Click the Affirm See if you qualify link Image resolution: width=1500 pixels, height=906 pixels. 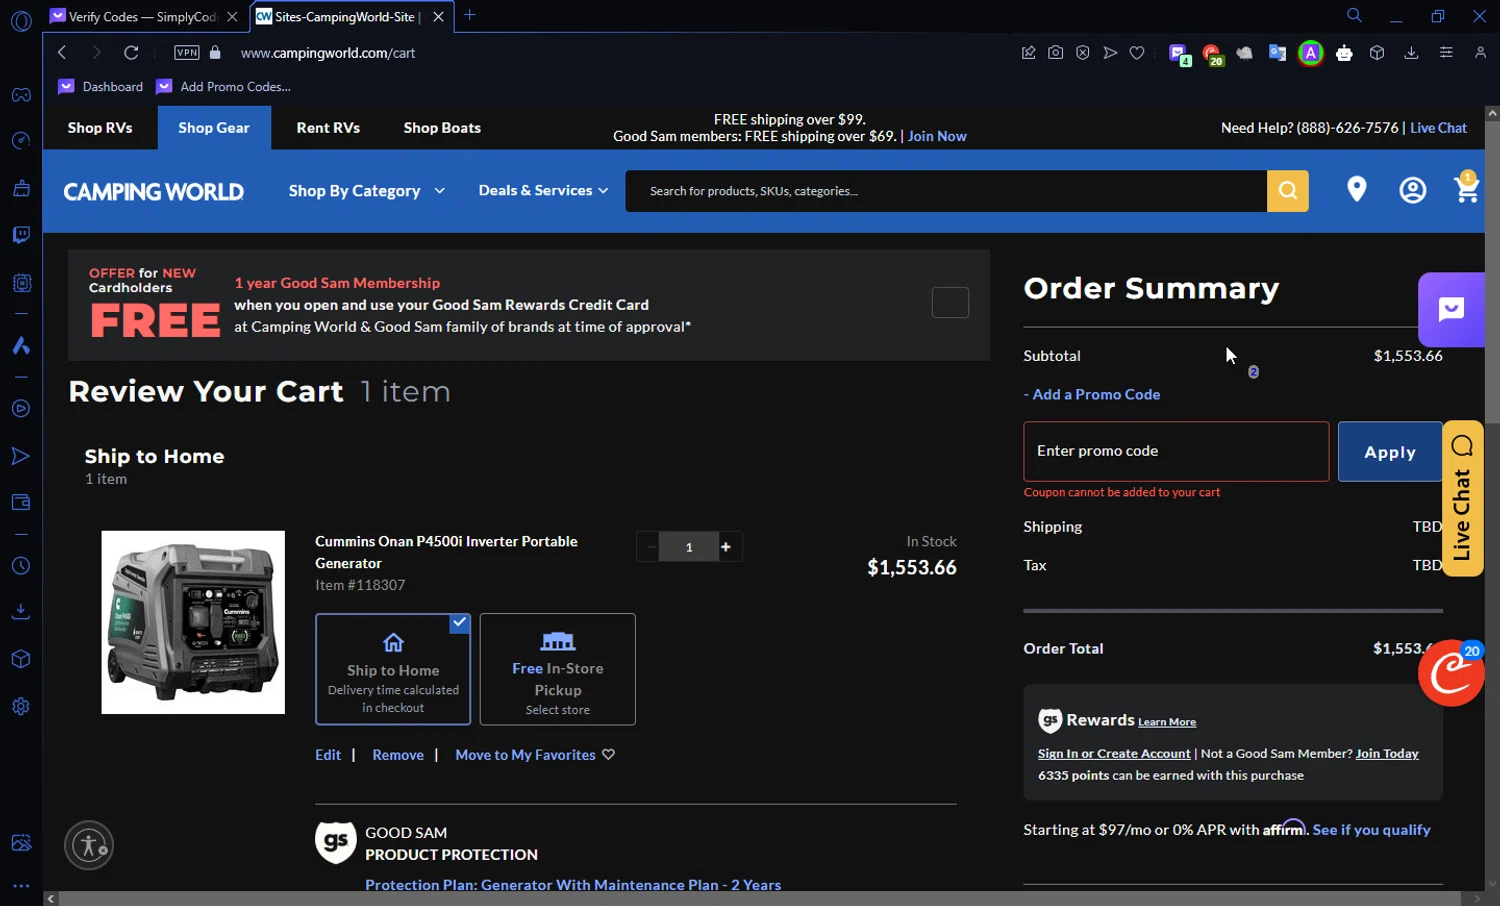point(1371,830)
